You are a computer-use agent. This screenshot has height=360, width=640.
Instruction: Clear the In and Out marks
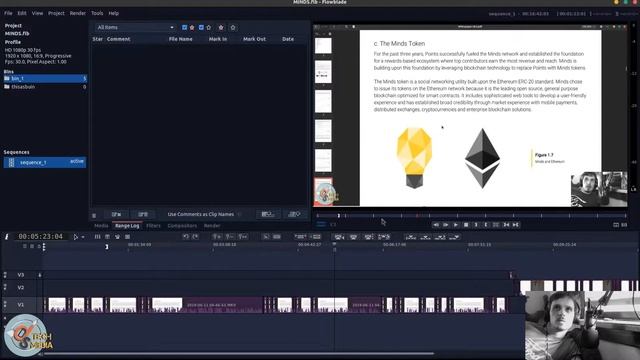[x=496, y=225]
